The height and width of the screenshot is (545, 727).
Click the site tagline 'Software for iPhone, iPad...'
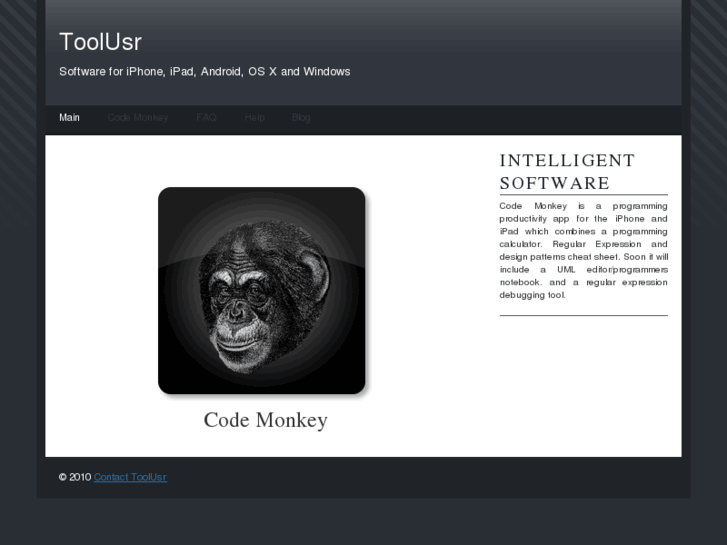204,72
